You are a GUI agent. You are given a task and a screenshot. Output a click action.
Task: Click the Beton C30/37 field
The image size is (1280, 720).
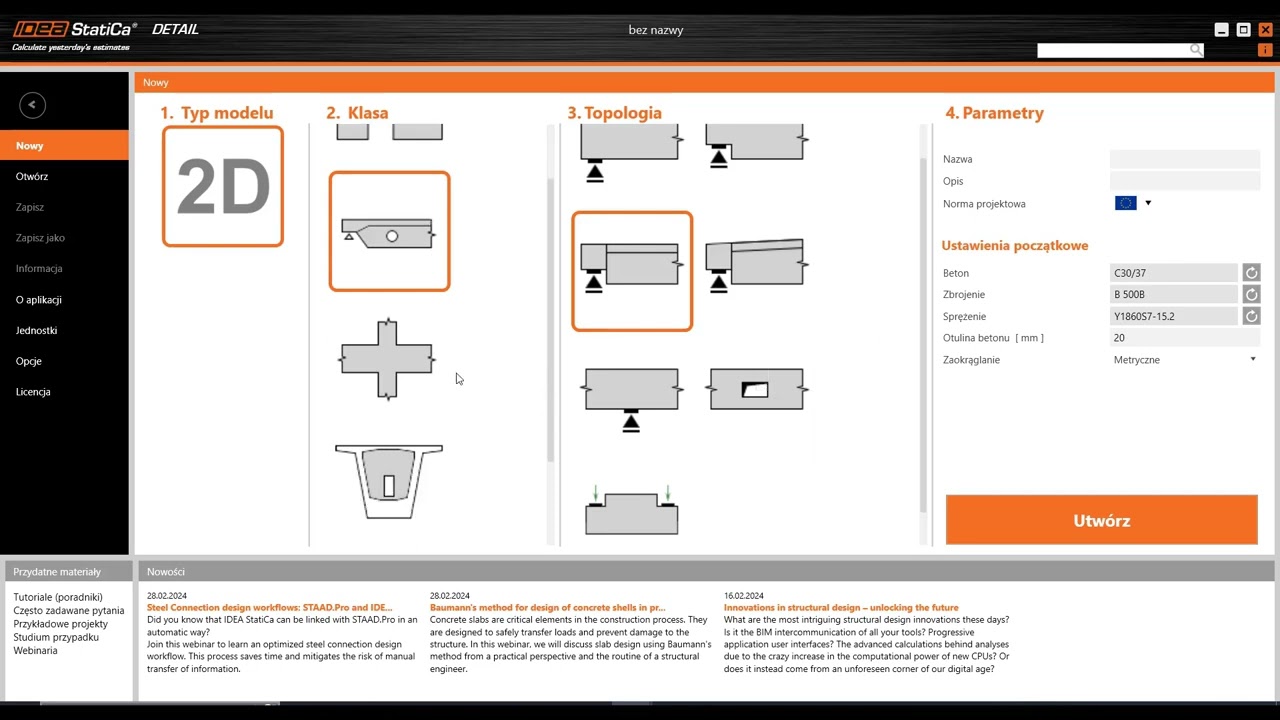(x=1174, y=273)
